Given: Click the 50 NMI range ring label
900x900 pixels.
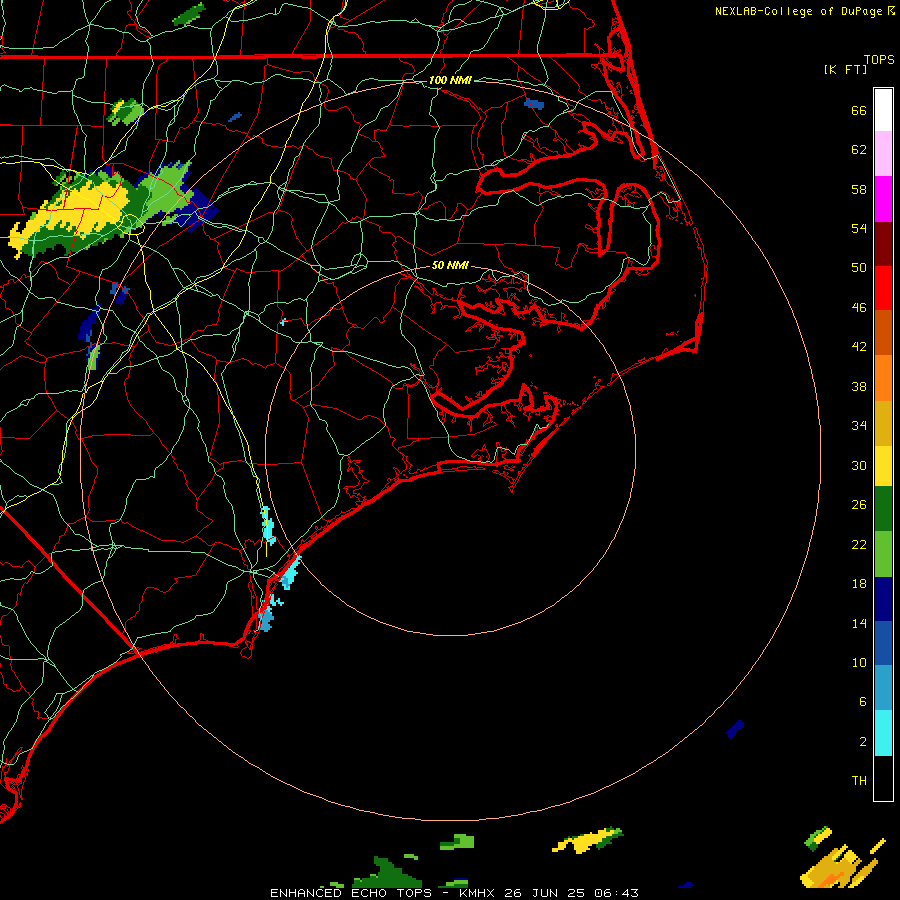Looking at the screenshot, I should (x=450, y=265).
